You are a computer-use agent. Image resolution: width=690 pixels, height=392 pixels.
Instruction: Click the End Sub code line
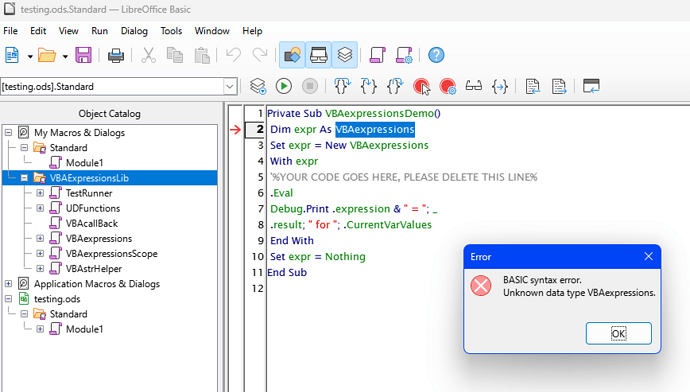pyautogui.click(x=287, y=272)
